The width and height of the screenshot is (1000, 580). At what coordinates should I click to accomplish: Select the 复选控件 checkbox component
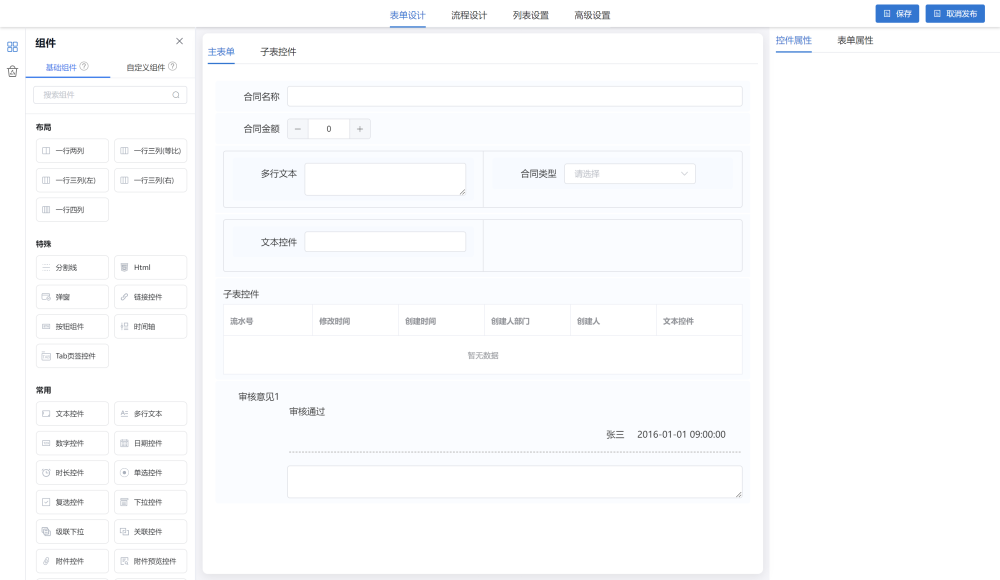72,502
